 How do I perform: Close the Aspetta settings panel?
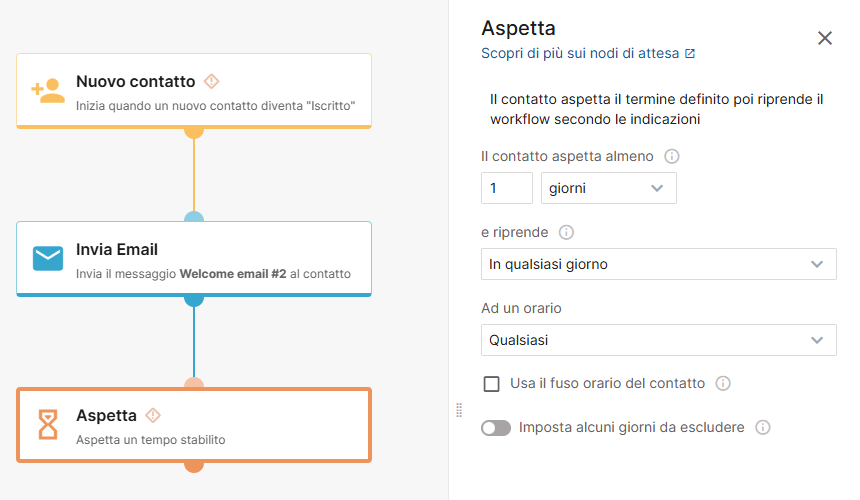pos(825,38)
